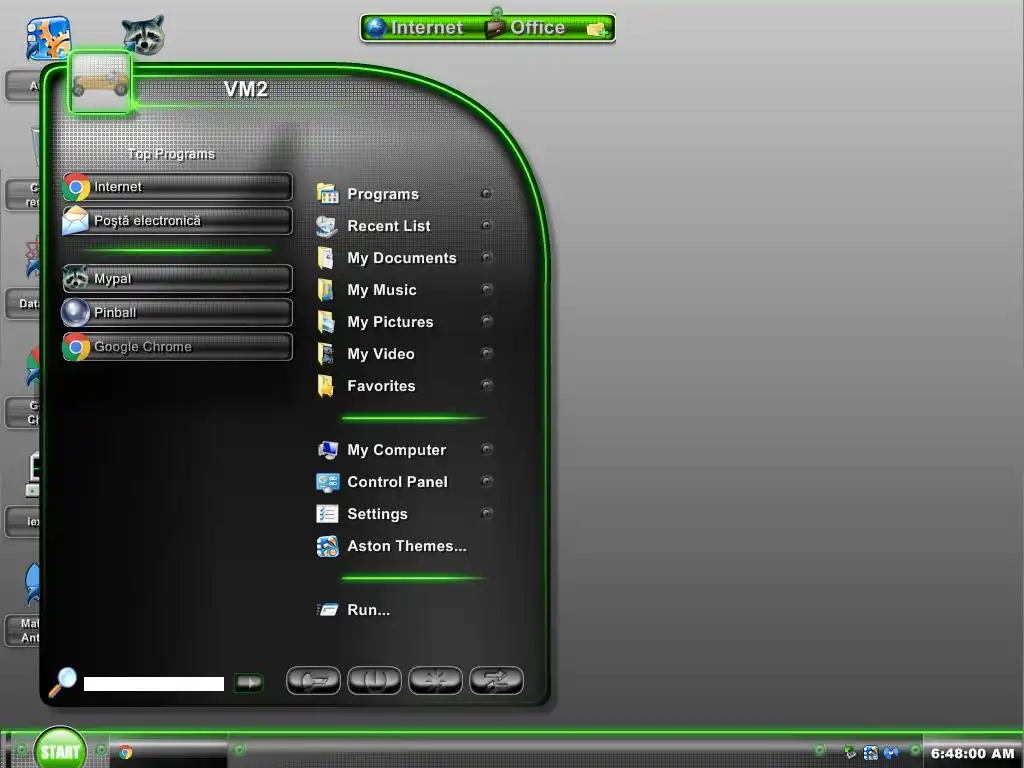Launch Google Chrome from Top Programs
This screenshot has height=768, width=1024.
pyautogui.click(x=177, y=347)
